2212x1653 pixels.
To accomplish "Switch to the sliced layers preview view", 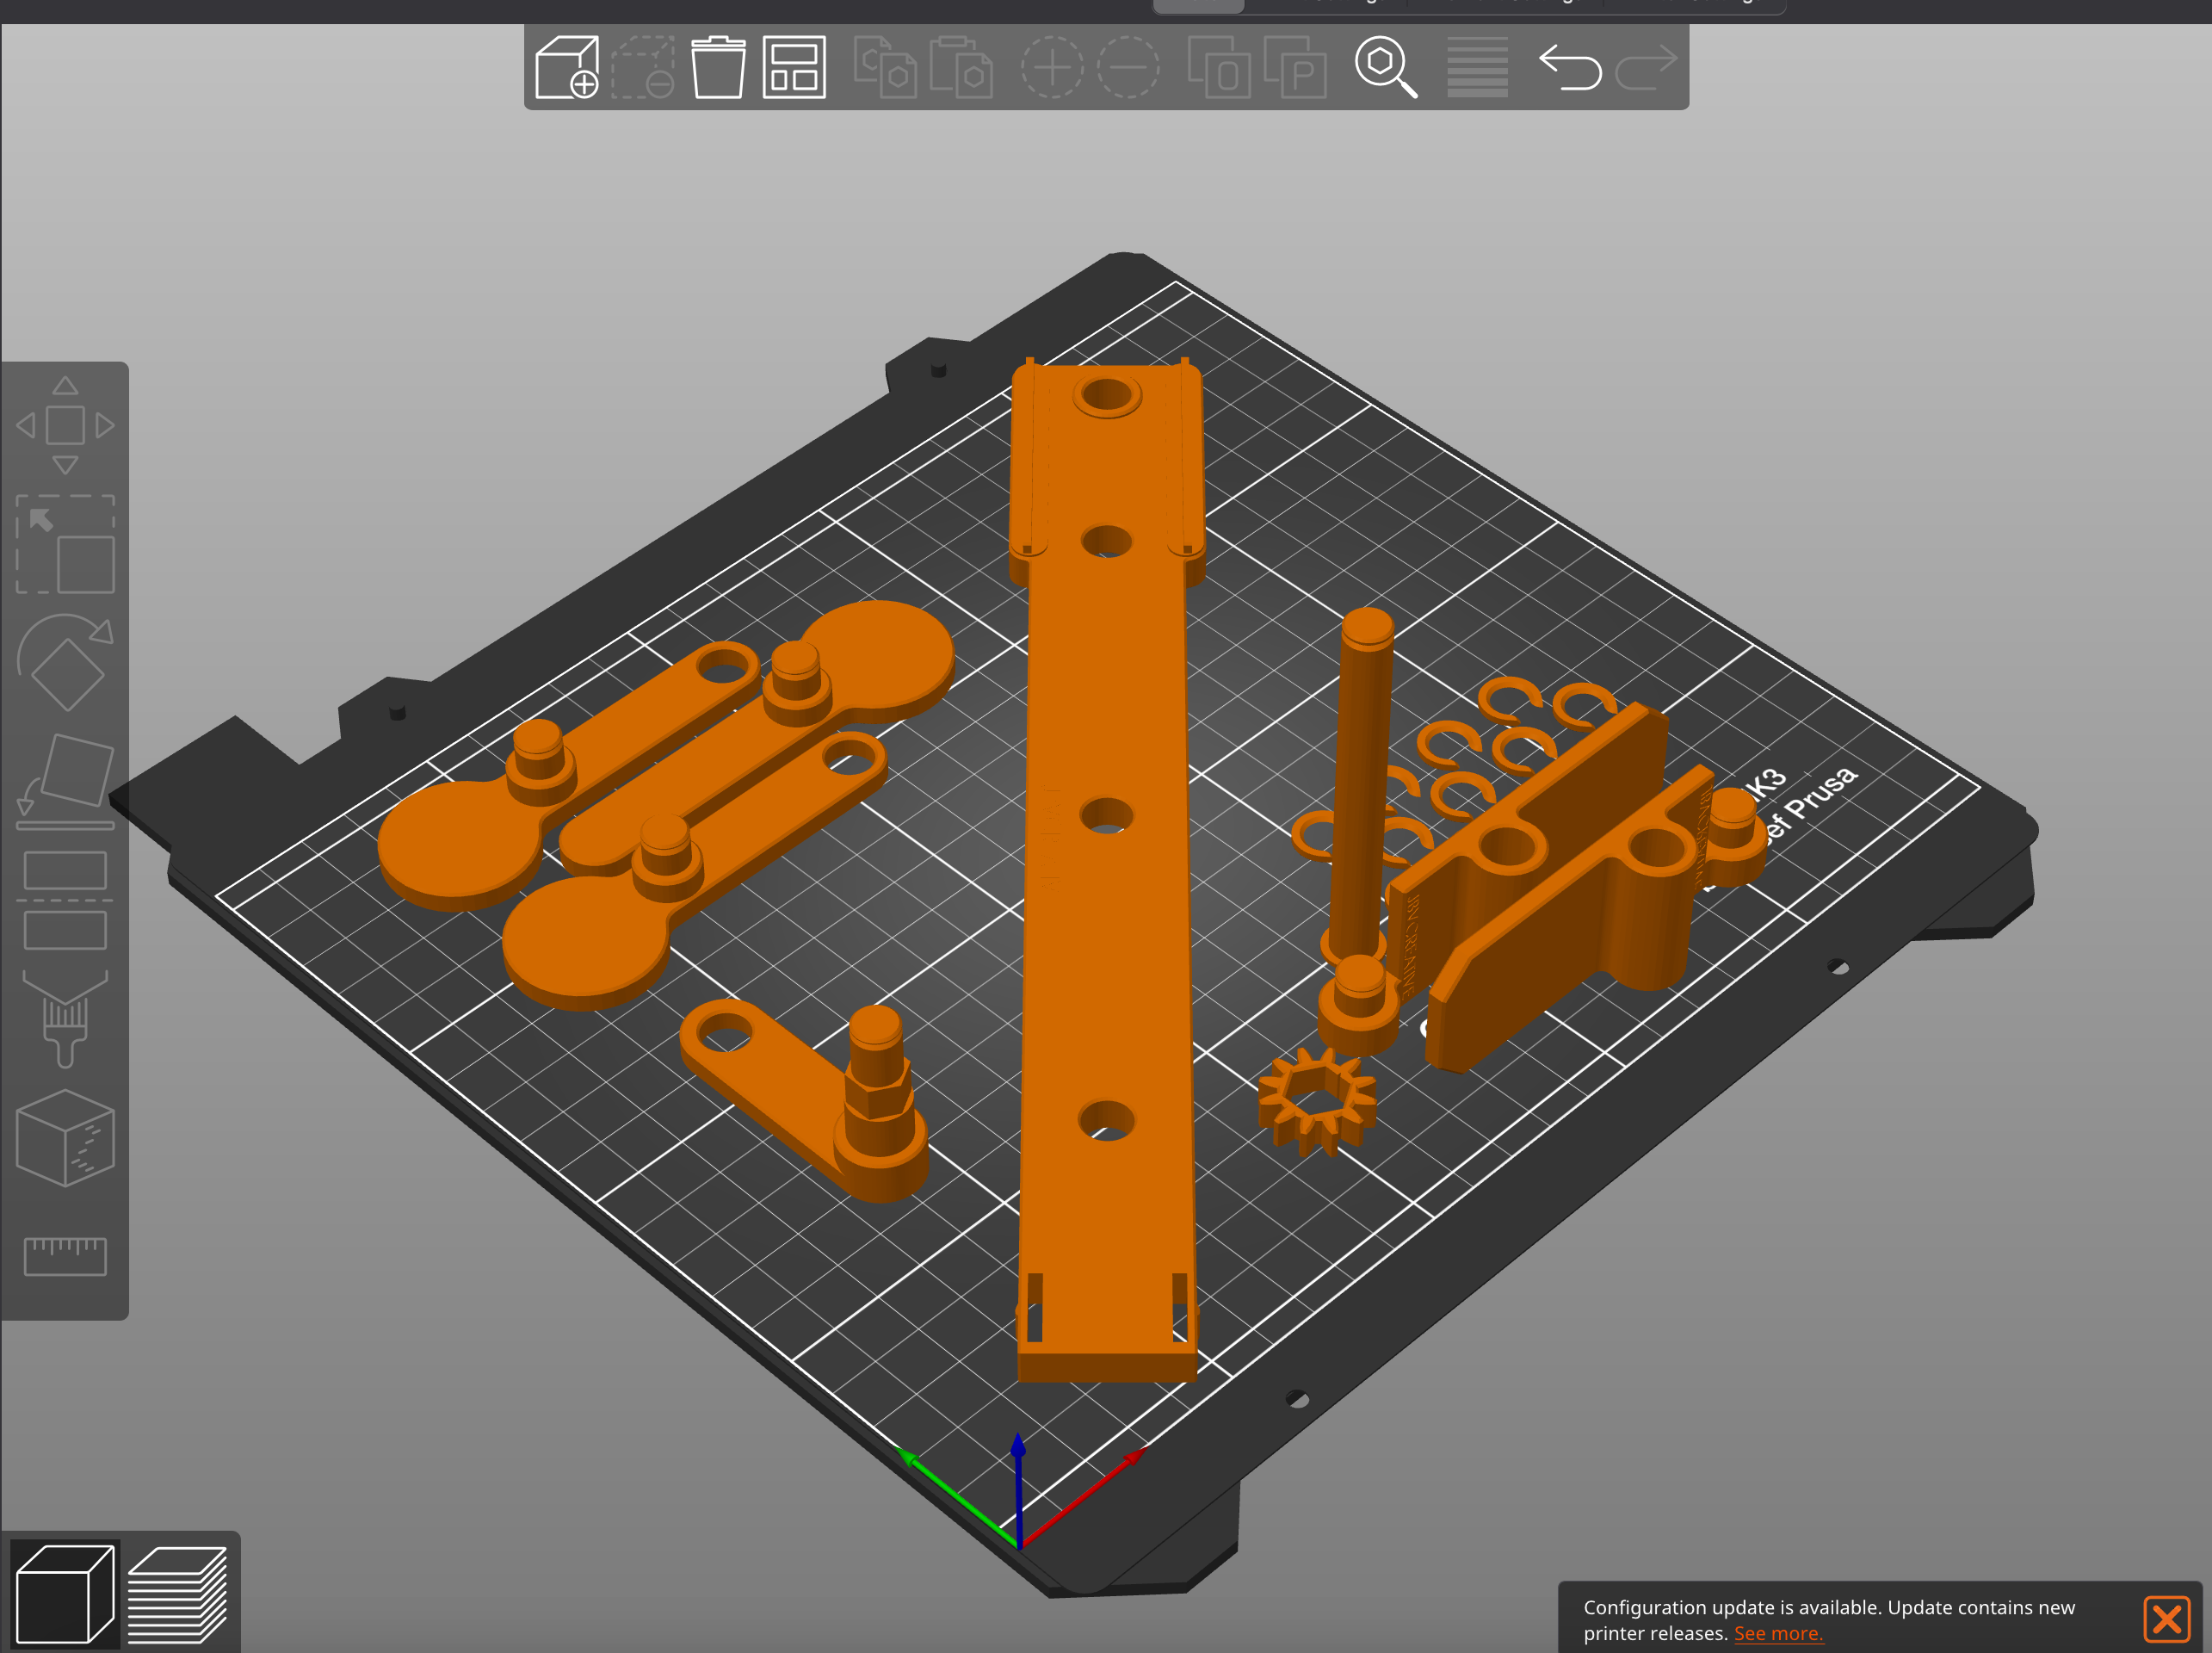I will (x=178, y=1593).
